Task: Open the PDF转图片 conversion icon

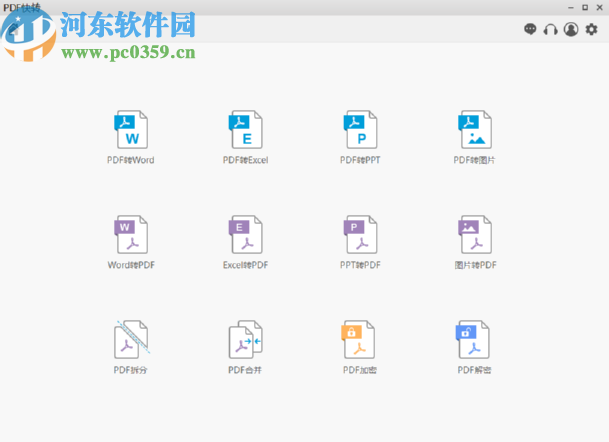Action: (475, 130)
